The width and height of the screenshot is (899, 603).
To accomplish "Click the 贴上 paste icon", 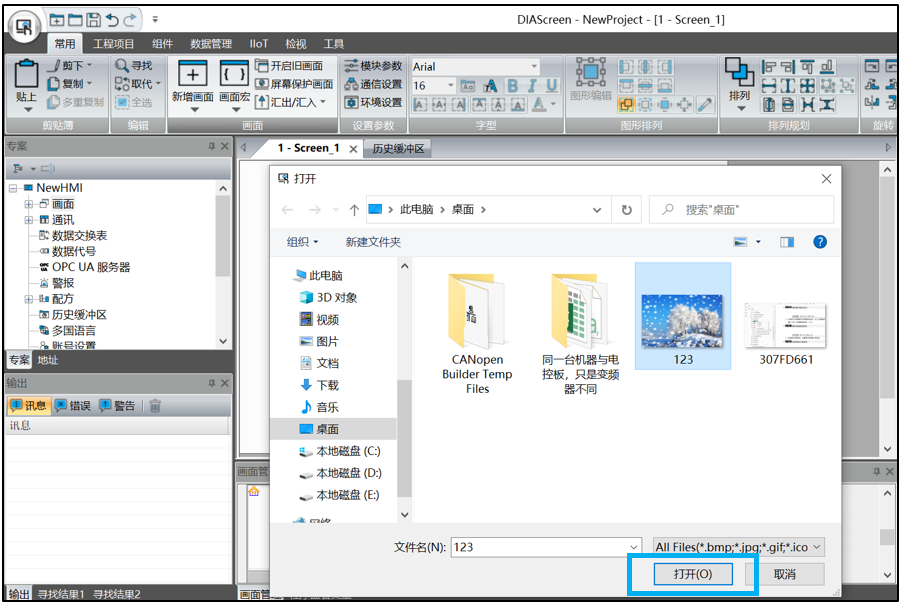I will pyautogui.click(x=27, y=76).
